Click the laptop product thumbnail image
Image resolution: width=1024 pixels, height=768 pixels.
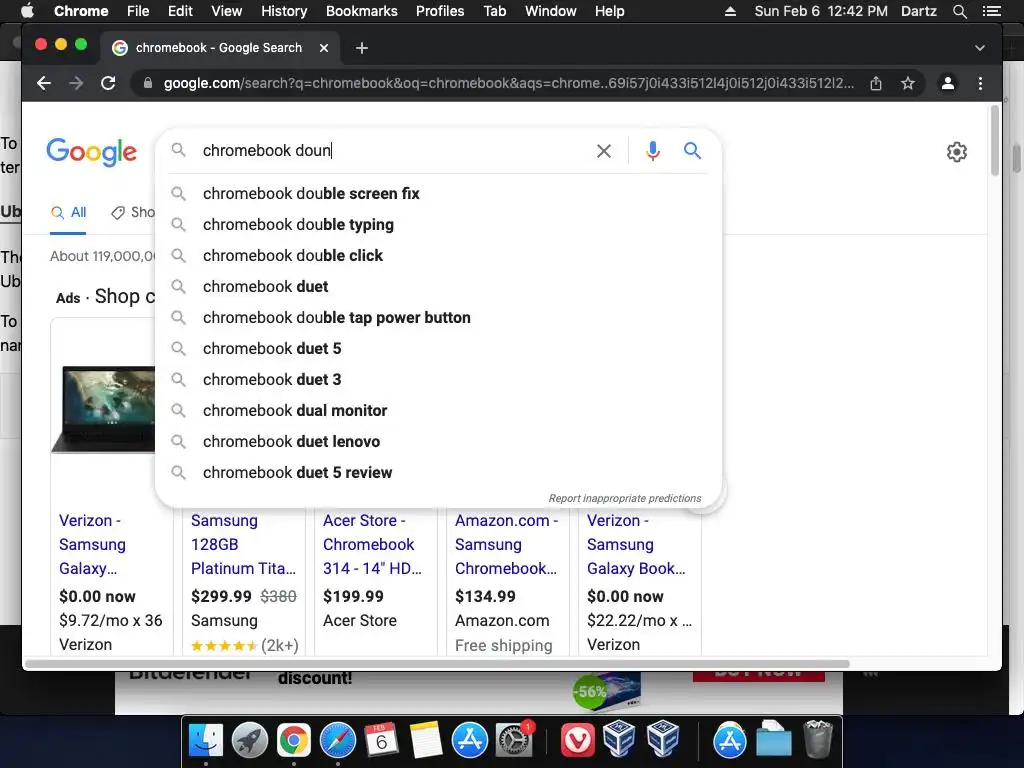click(x=103, y=409)
